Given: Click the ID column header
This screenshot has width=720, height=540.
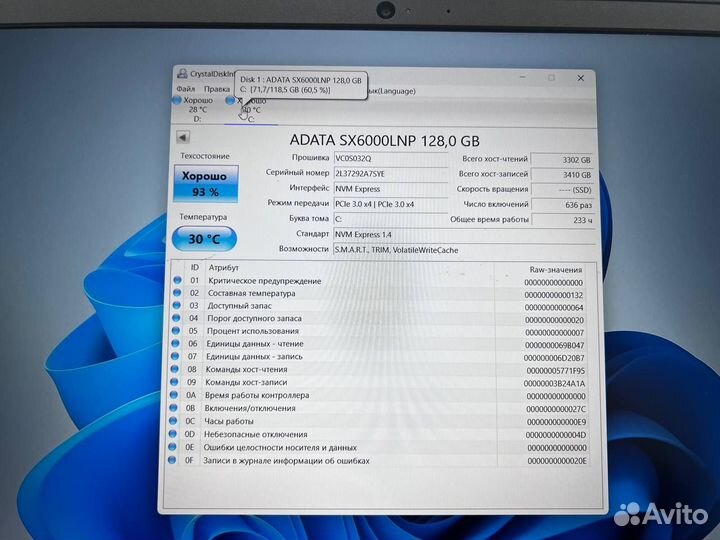Looking at the screenshot, I should (195, 267).
